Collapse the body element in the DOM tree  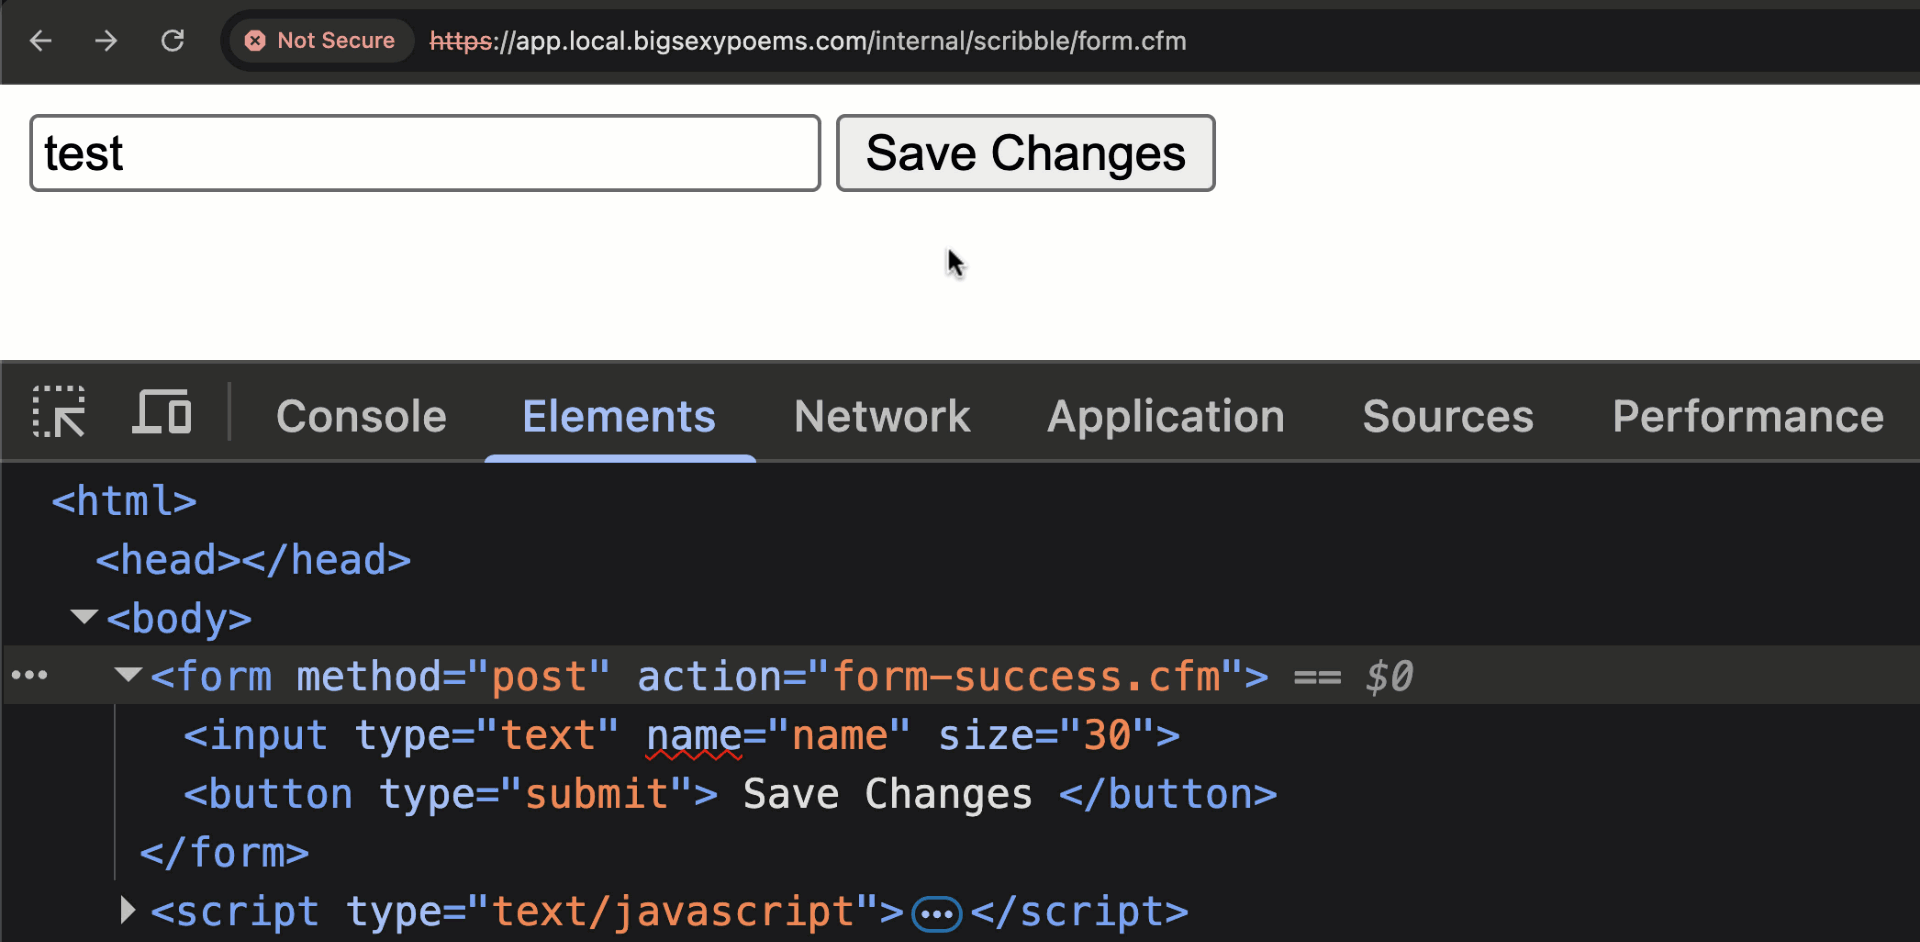click(x=84, y=616)
